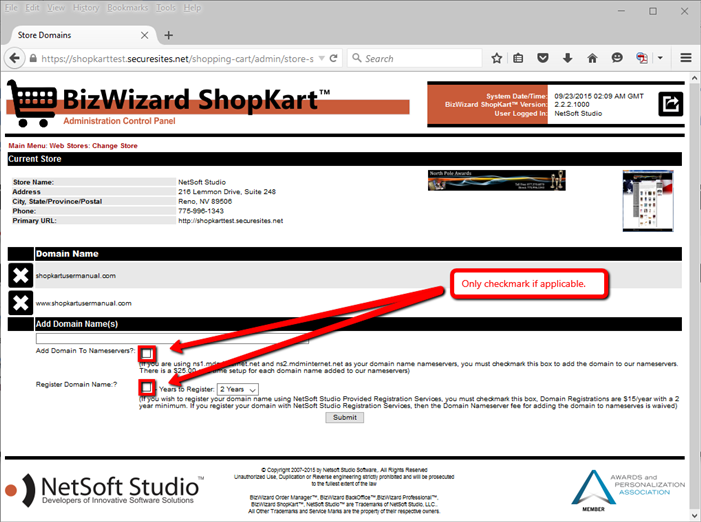701x522 pixels.
Task: Follow the Main Menu breadcrumb link
Action: [27, 146]
